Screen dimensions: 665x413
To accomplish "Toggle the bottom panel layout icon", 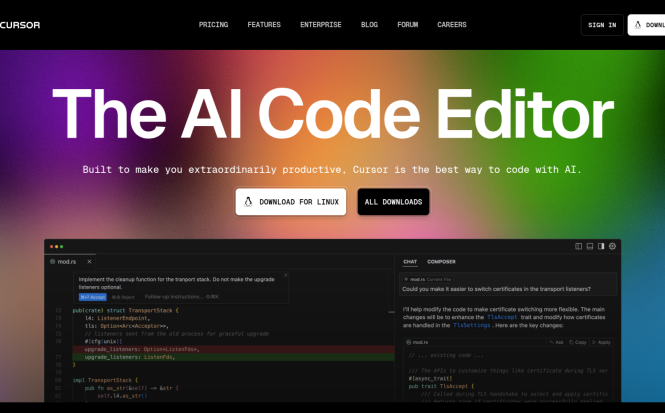I will [590, 246].
